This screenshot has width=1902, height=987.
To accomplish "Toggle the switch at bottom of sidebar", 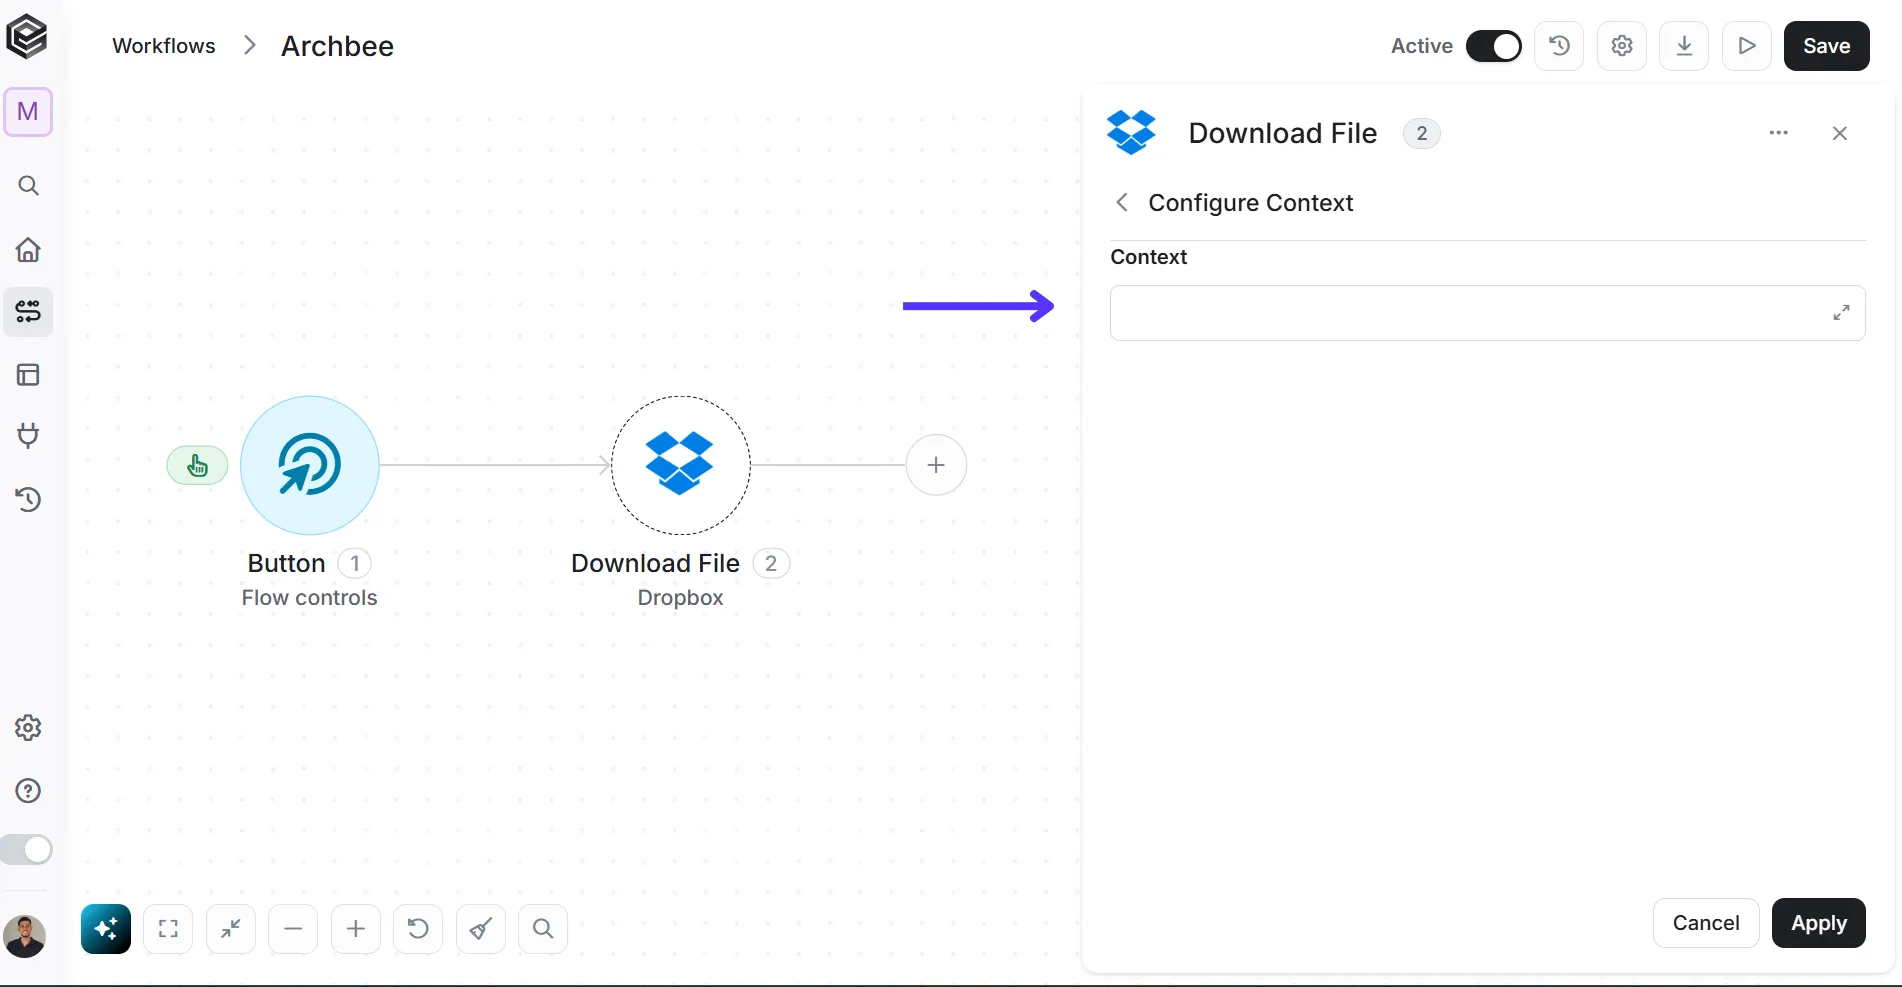I will pos(27,850).
